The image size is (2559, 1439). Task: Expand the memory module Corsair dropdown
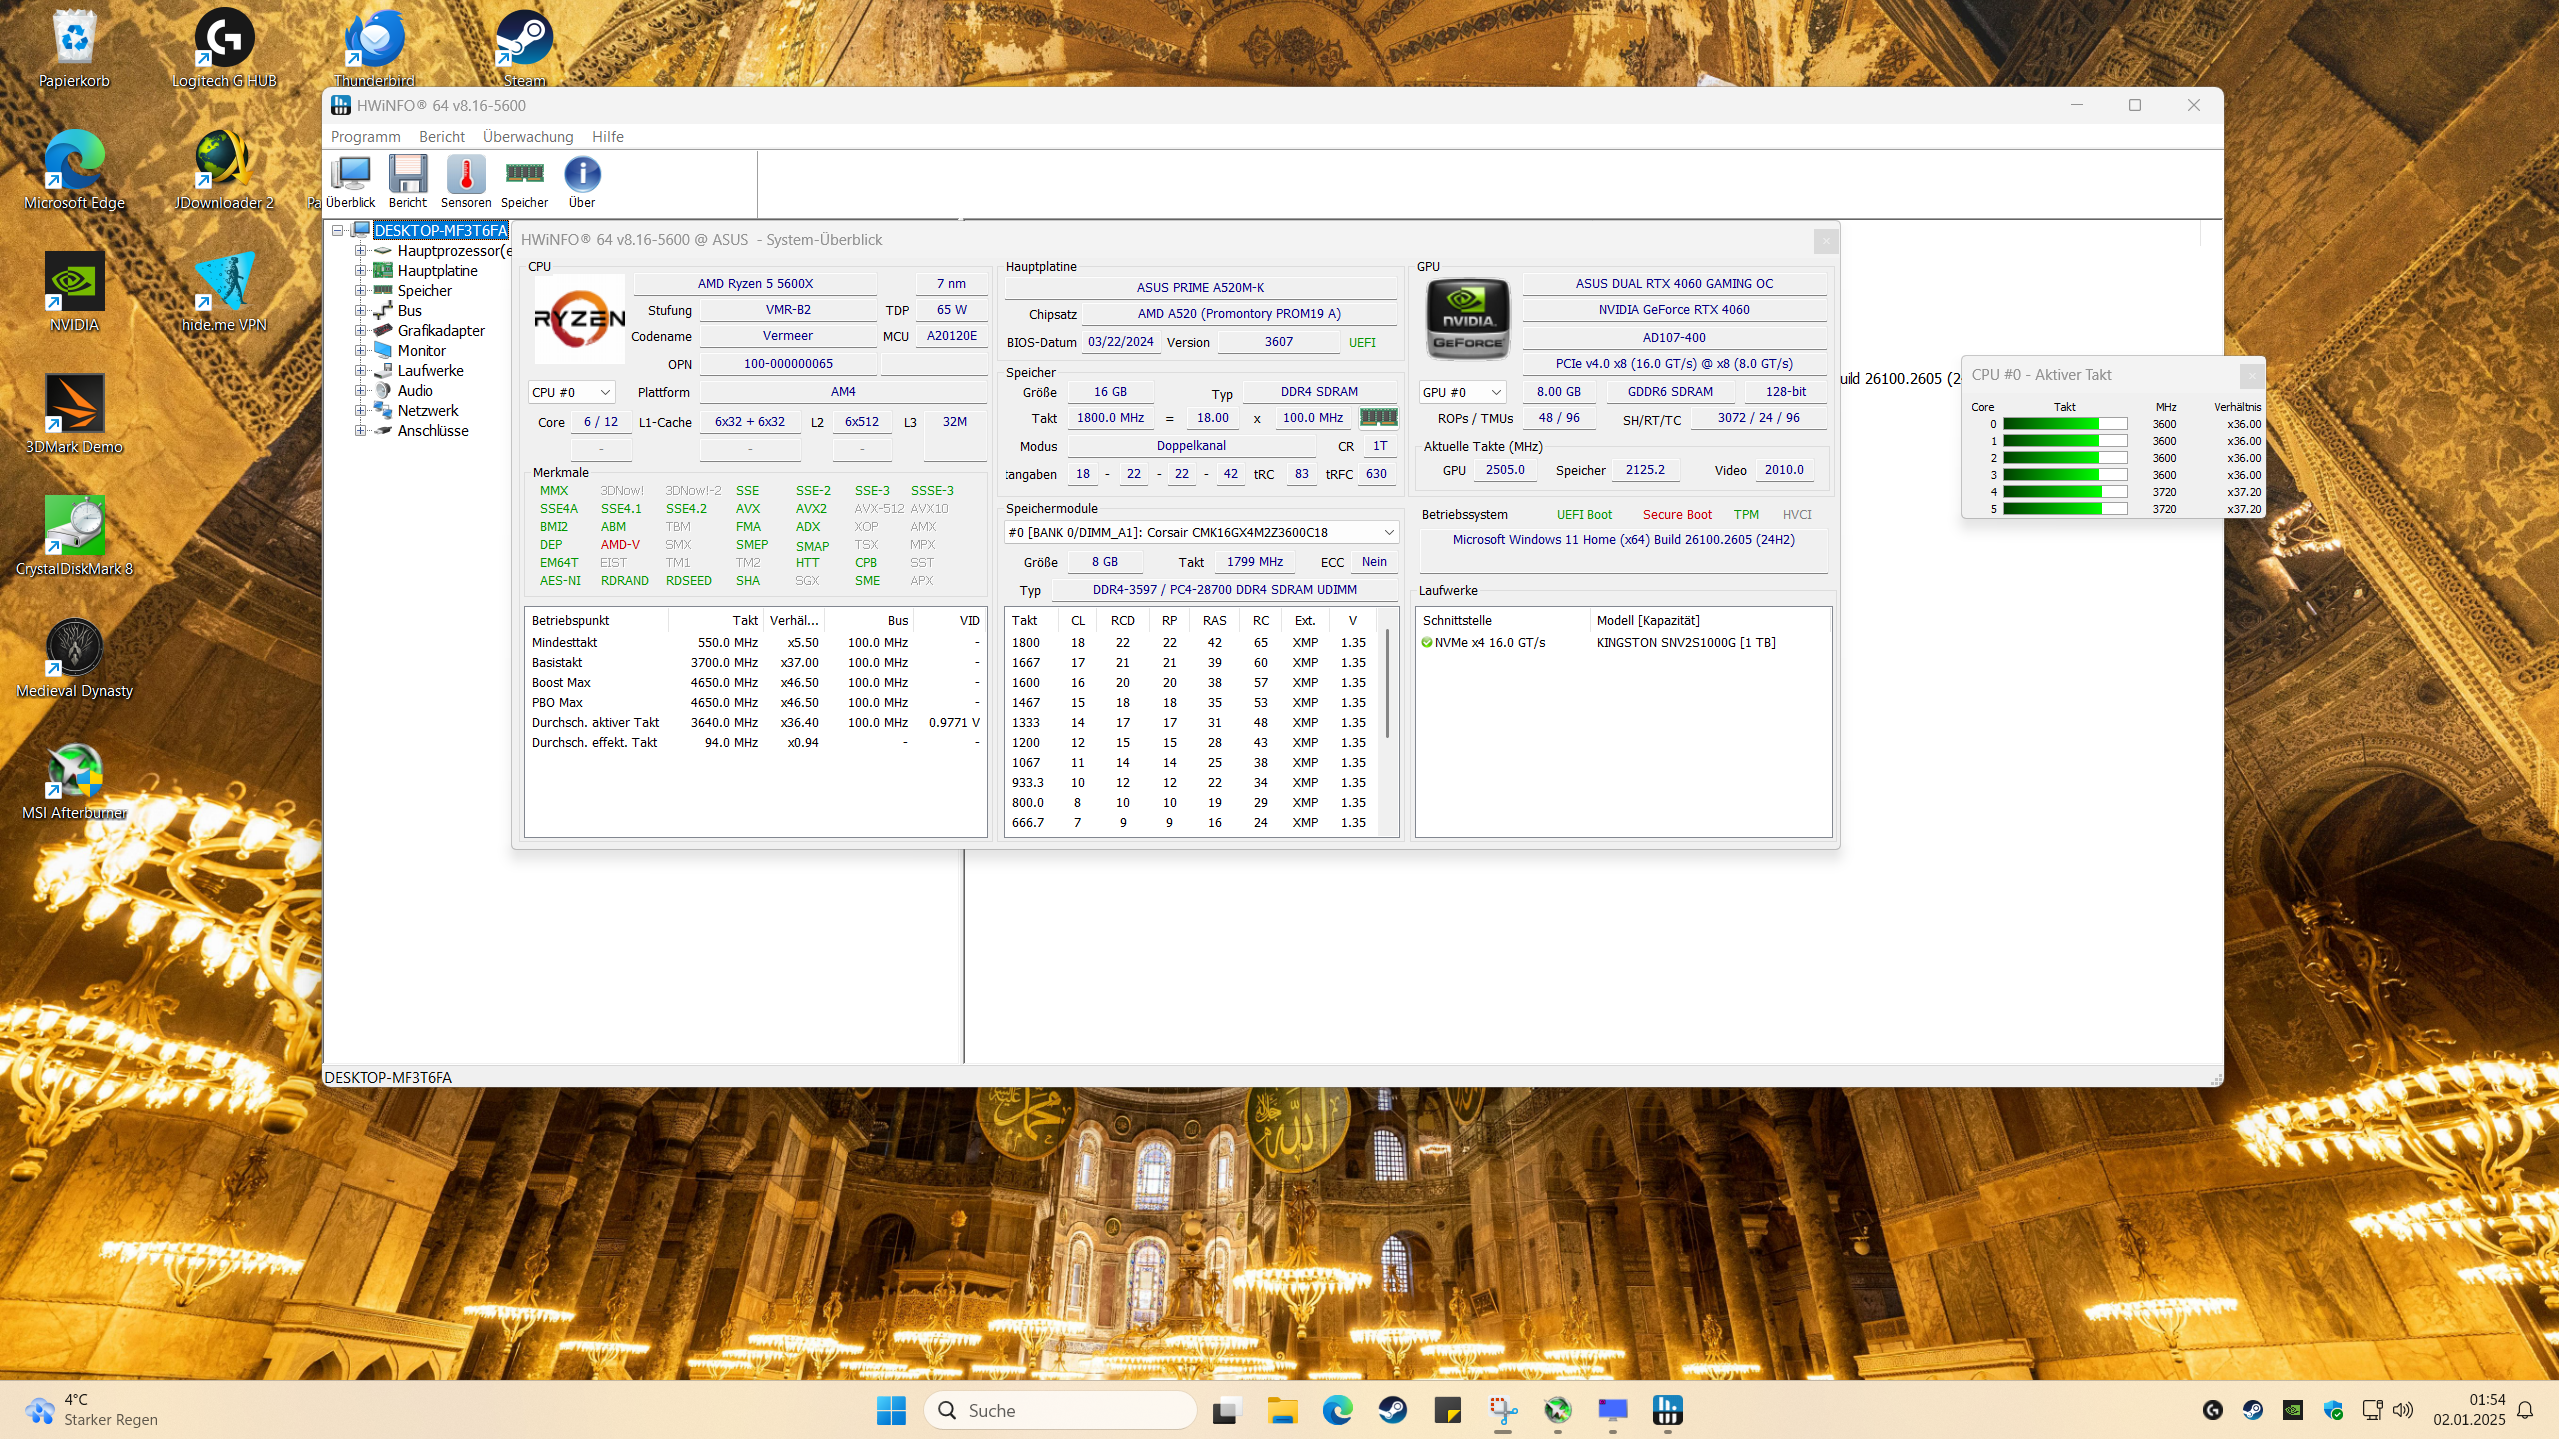click(1388, 532)
